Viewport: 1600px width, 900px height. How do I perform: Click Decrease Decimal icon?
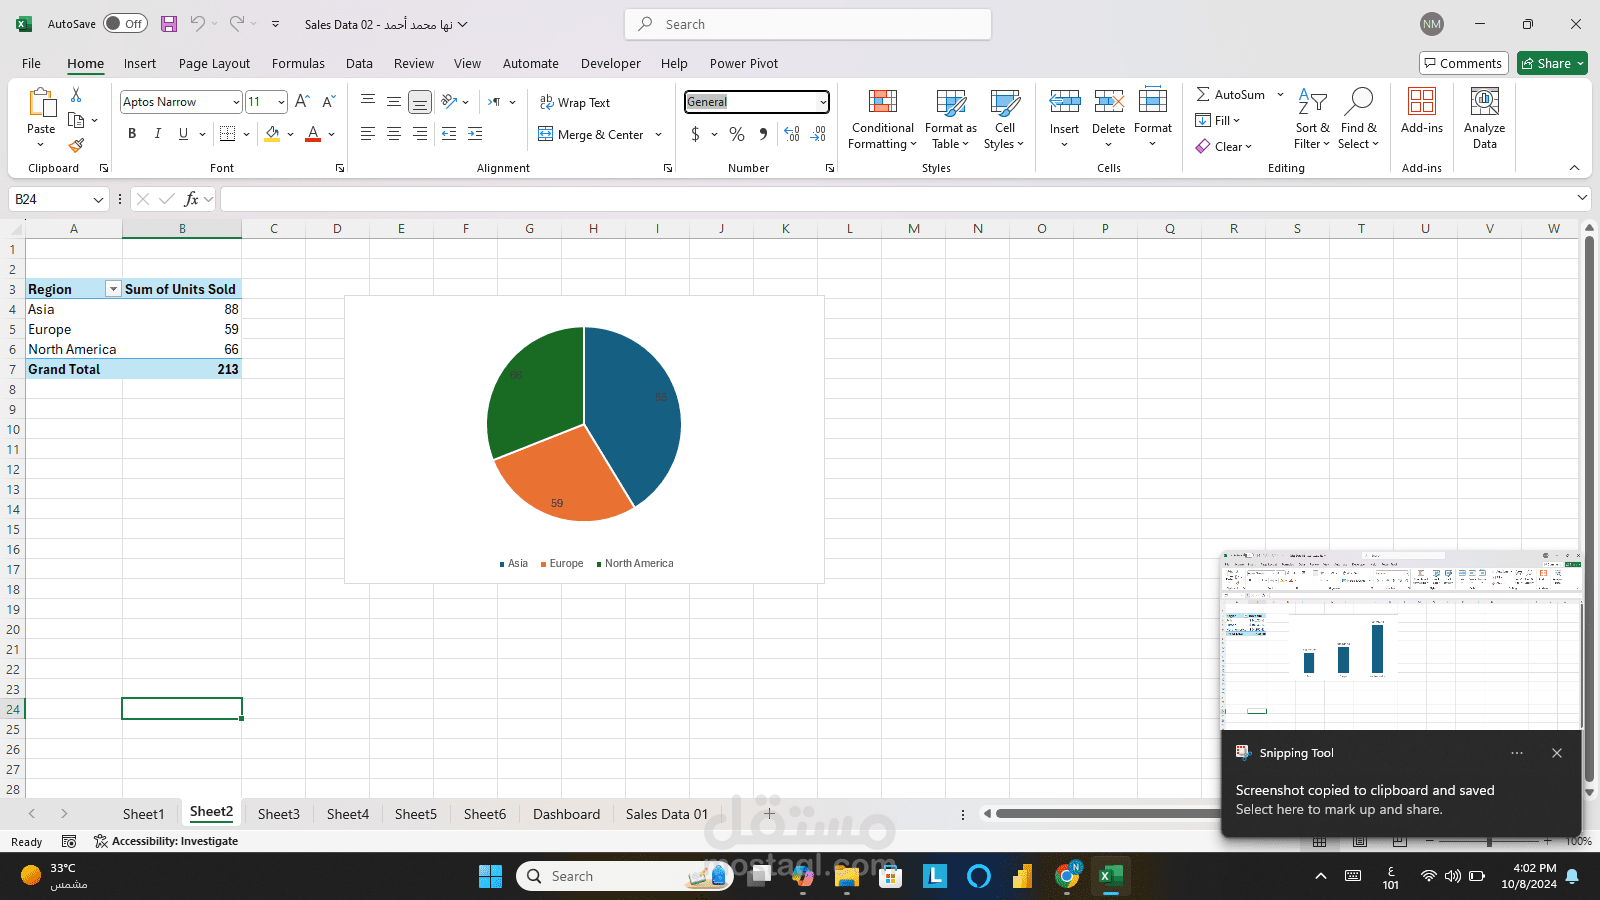(x=818, y=134)
